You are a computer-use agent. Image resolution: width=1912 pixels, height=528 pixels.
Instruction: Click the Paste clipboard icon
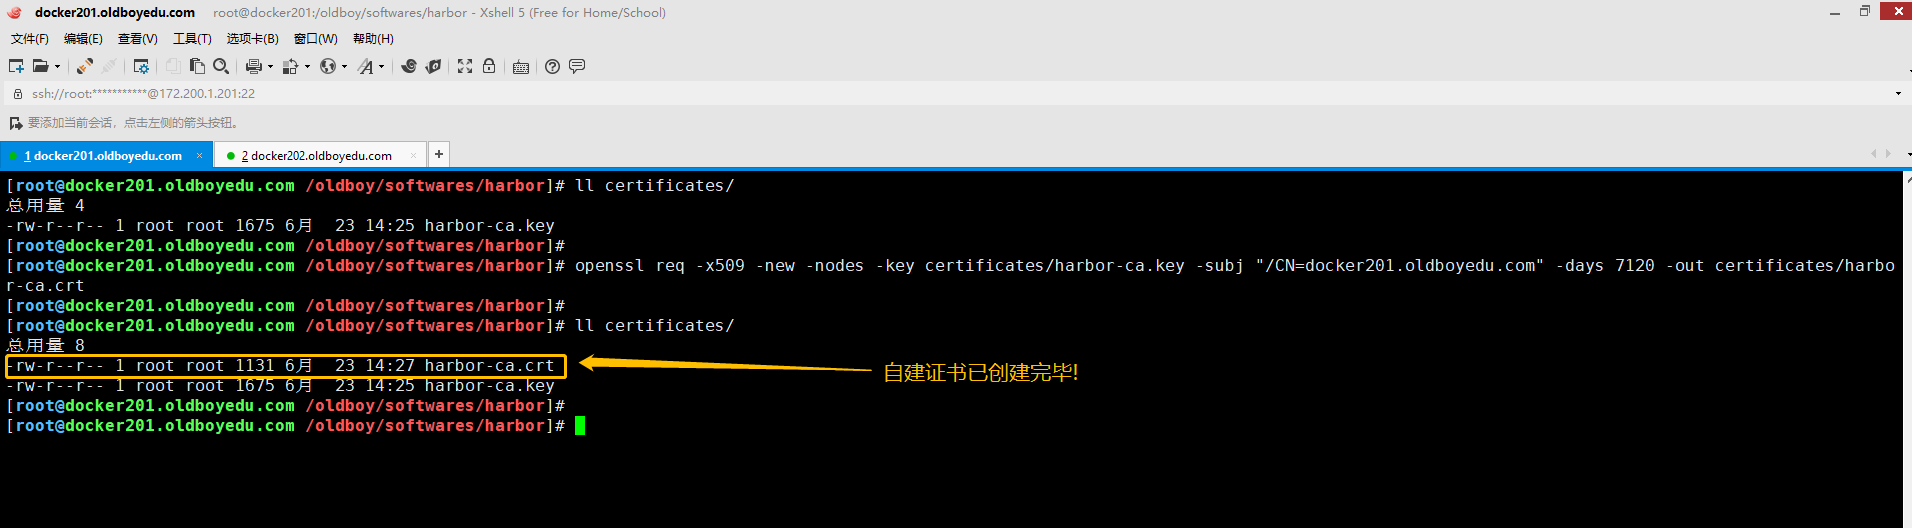pos(197,66)
